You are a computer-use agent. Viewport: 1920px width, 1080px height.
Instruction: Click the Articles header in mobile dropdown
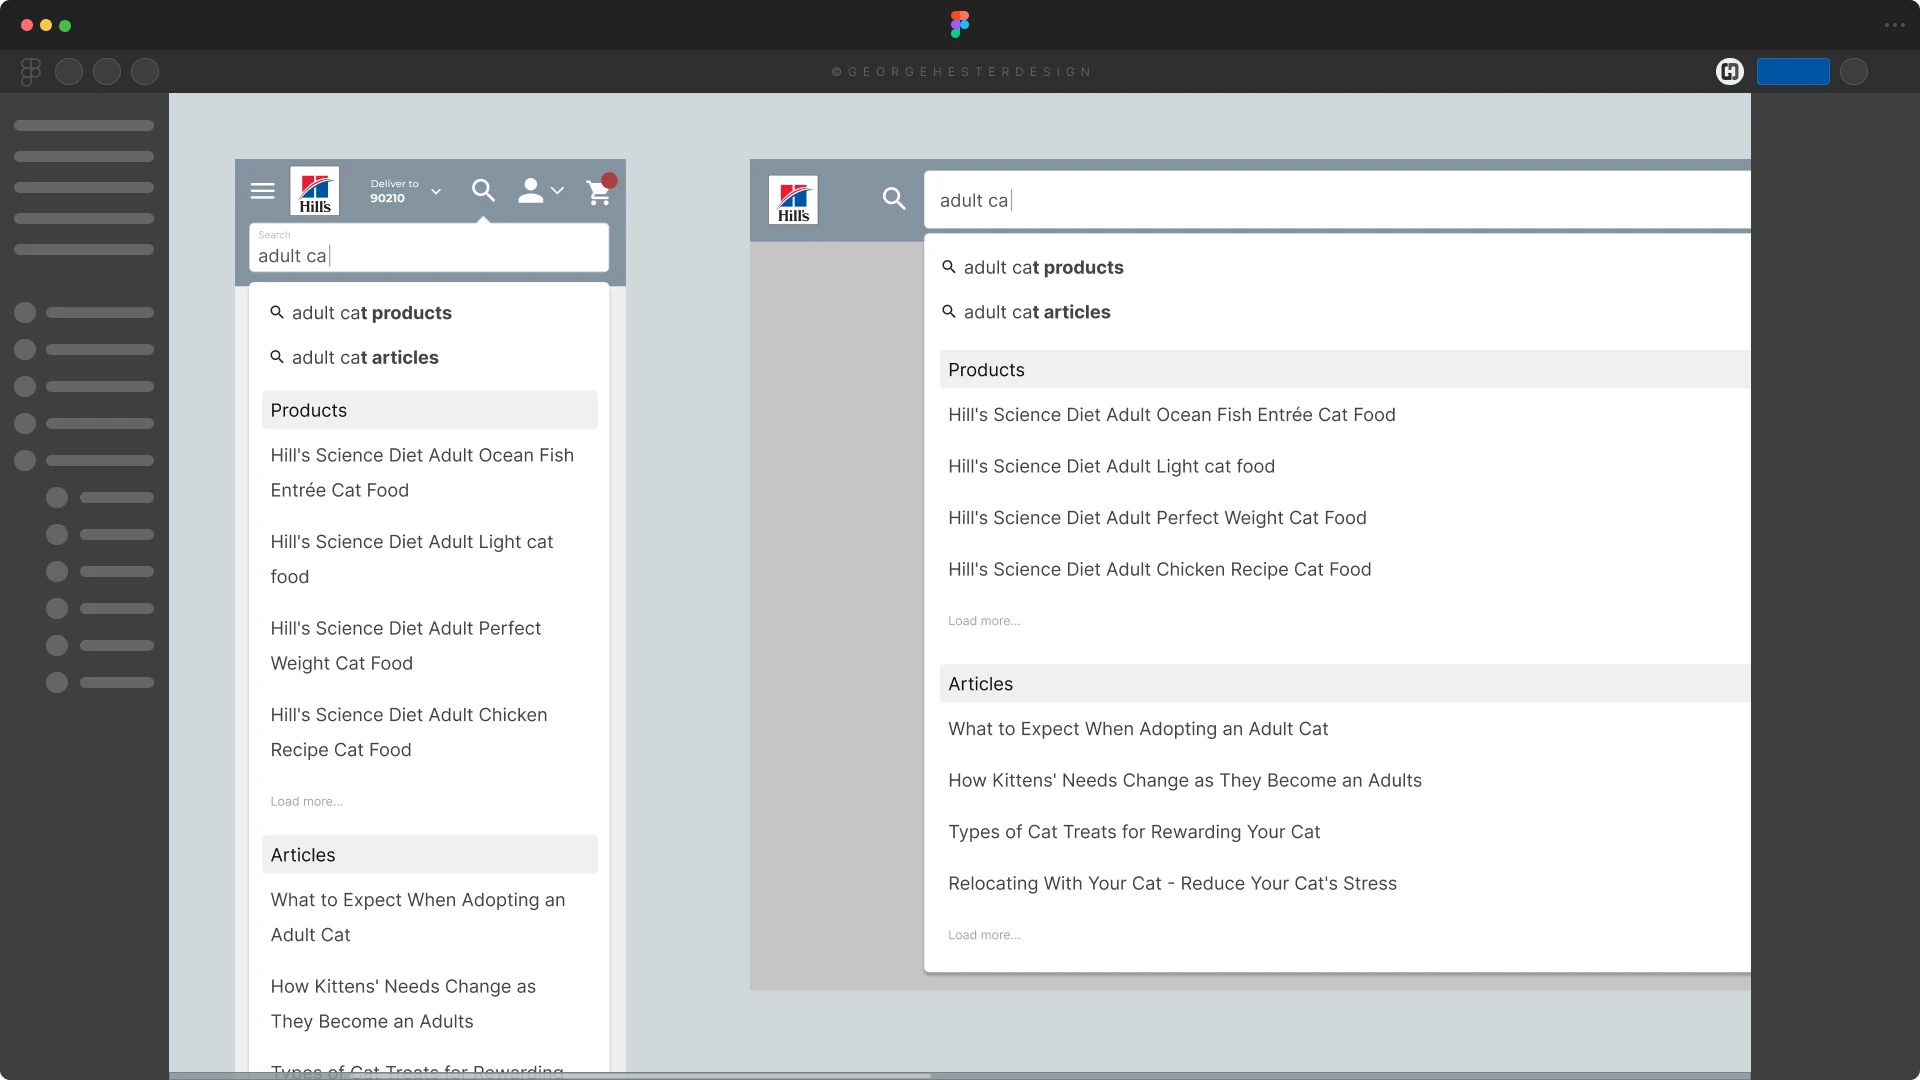[430, 855]
